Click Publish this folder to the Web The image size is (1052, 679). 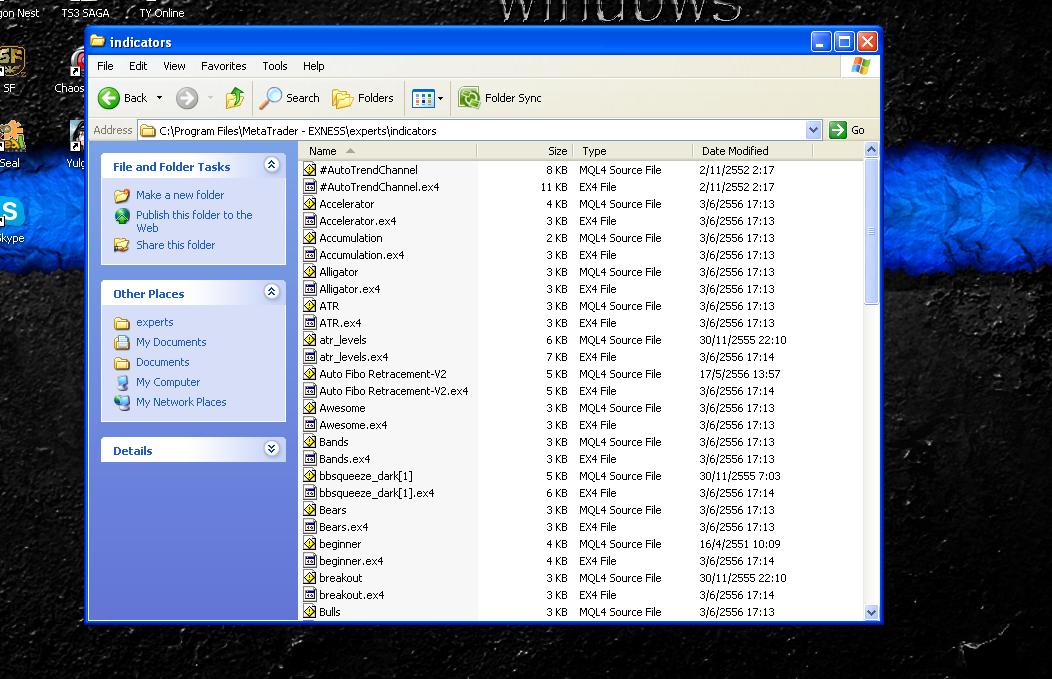(194, 221)
